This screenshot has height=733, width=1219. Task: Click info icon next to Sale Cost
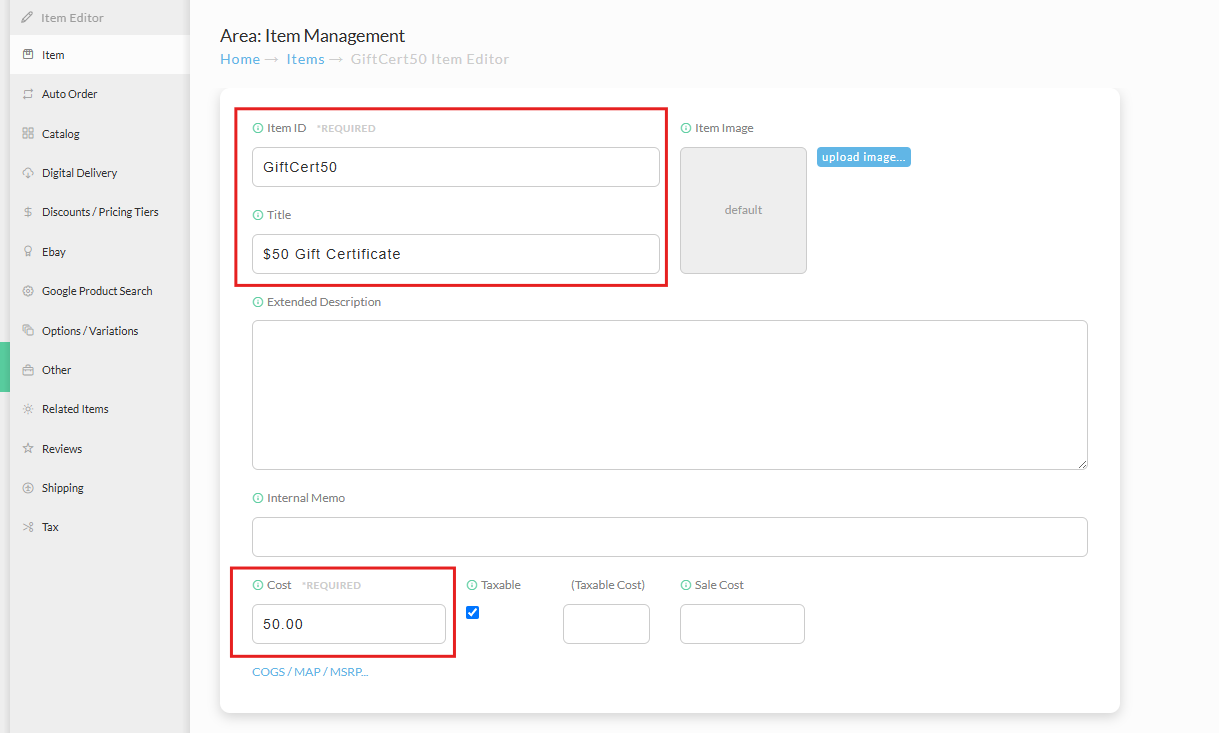tap(686, 585)
